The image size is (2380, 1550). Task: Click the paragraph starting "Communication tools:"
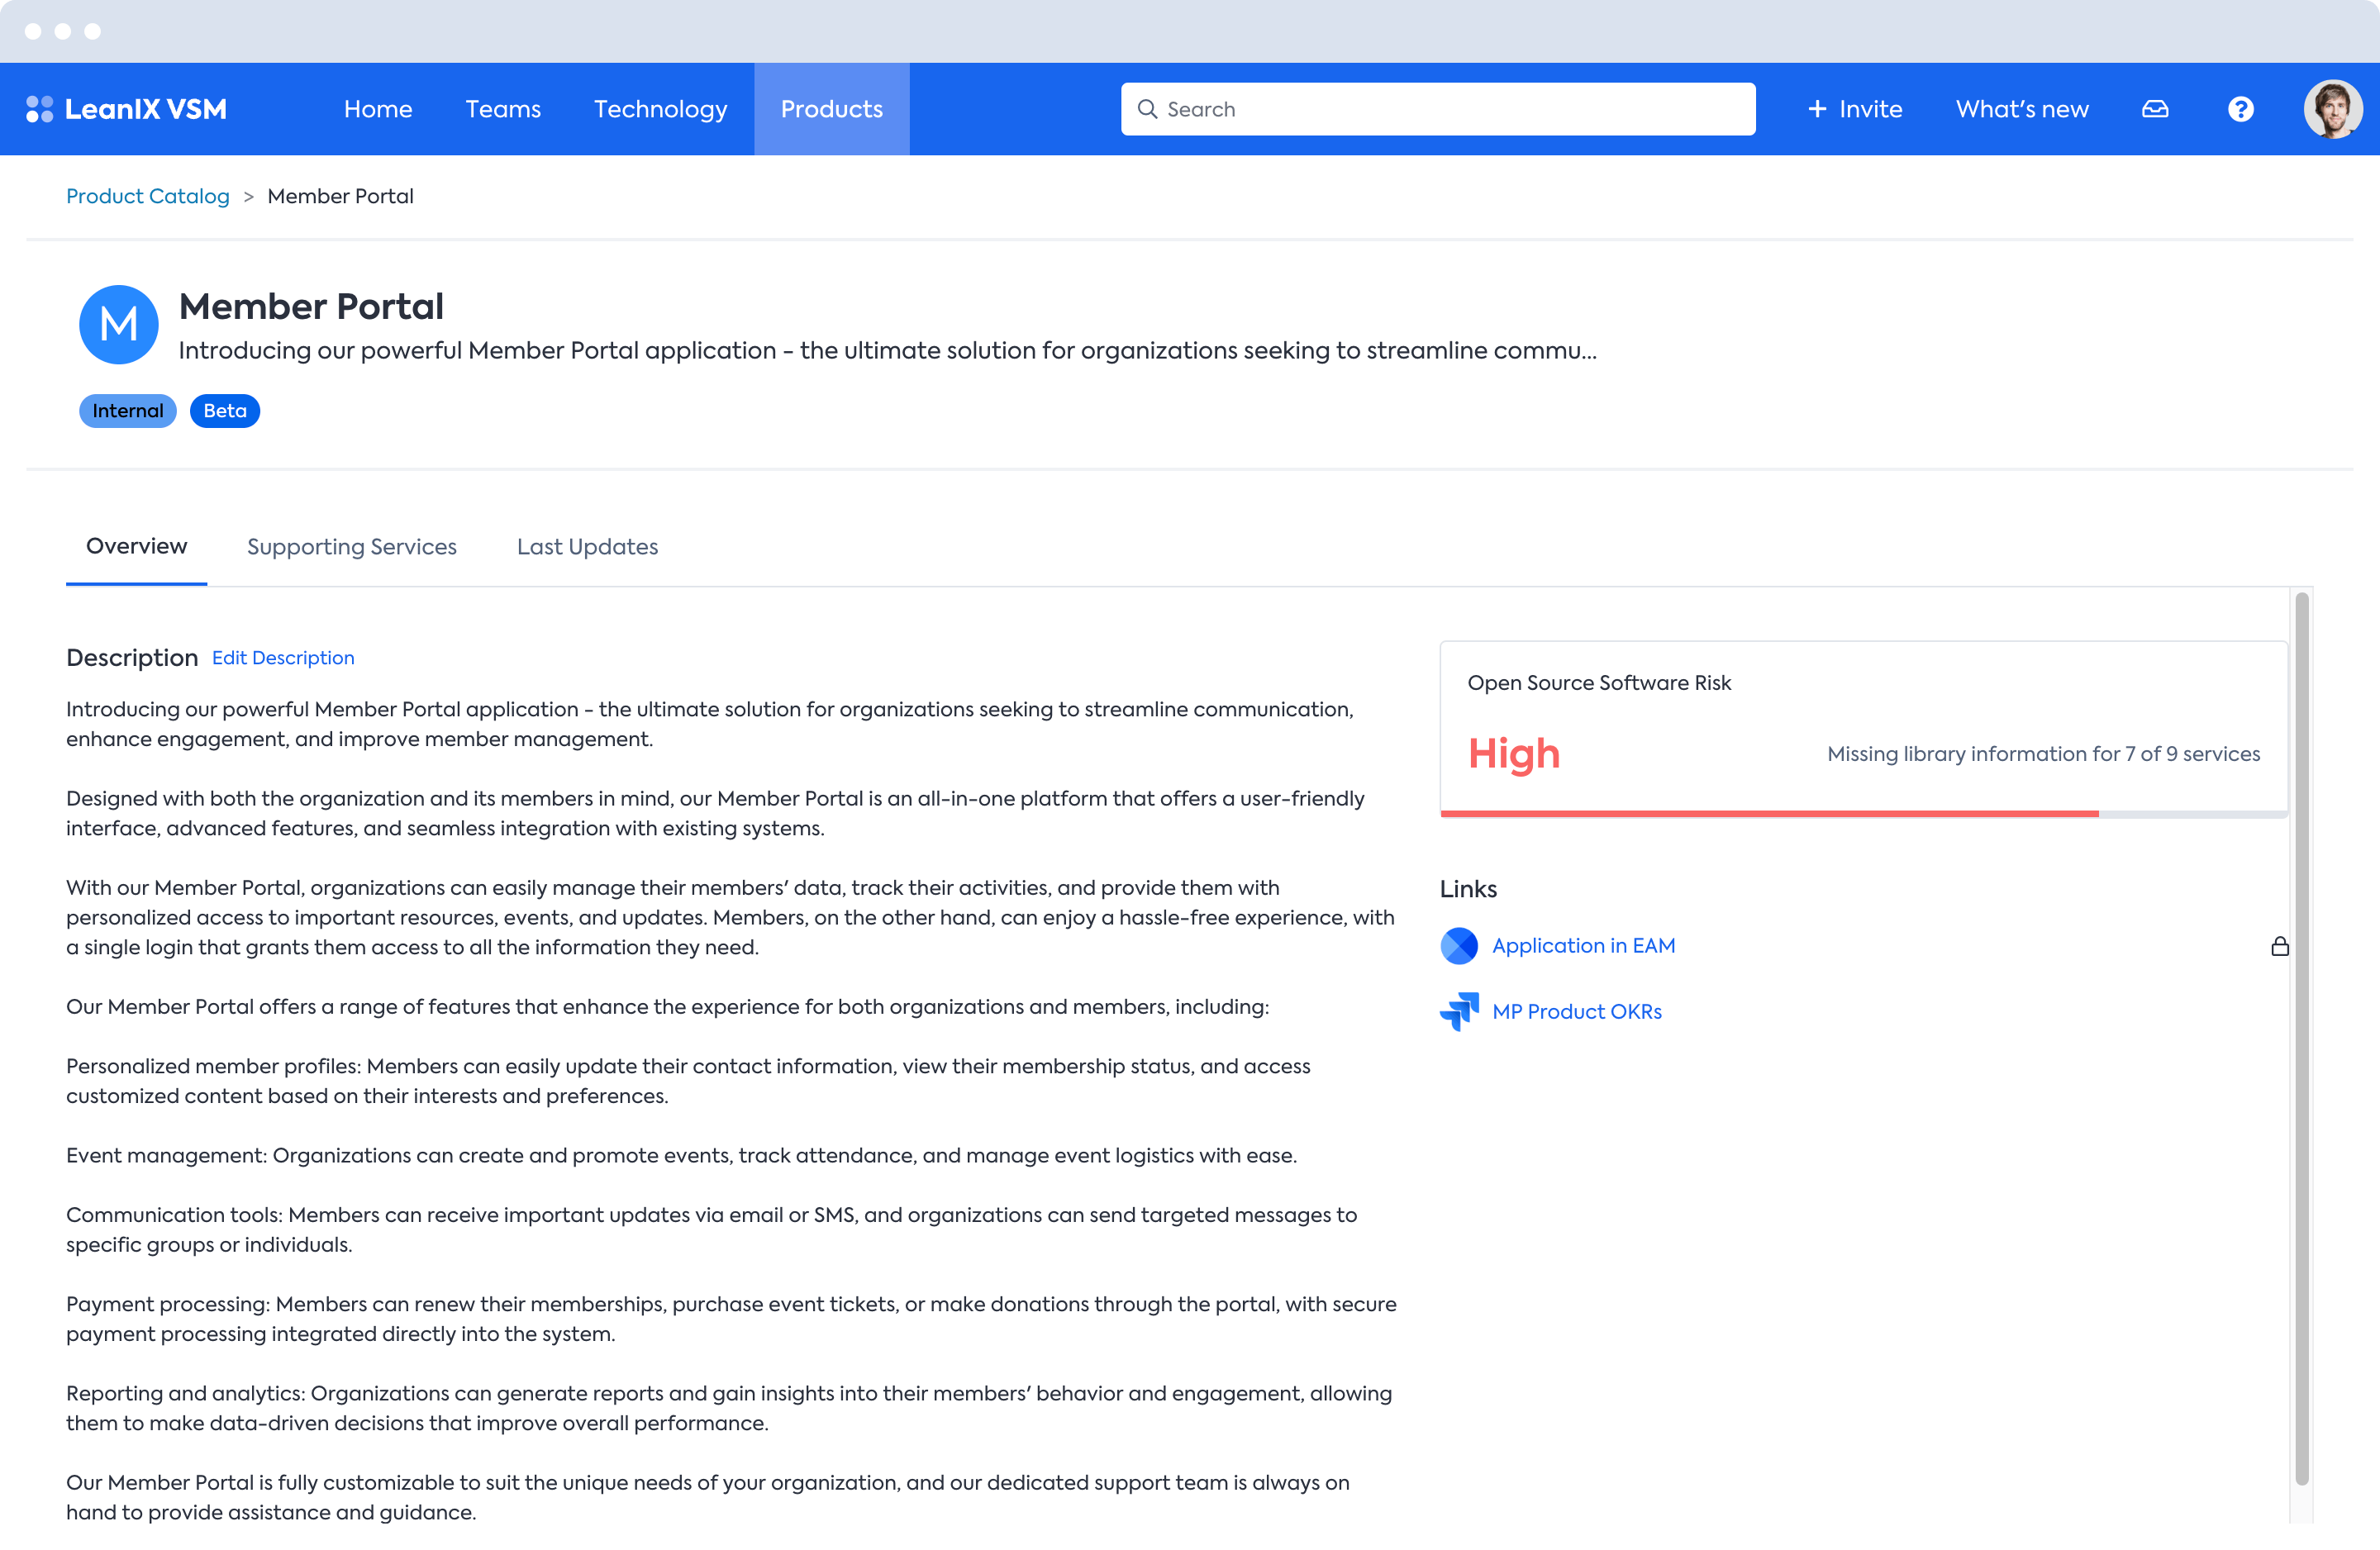(x=711, y=1230)
